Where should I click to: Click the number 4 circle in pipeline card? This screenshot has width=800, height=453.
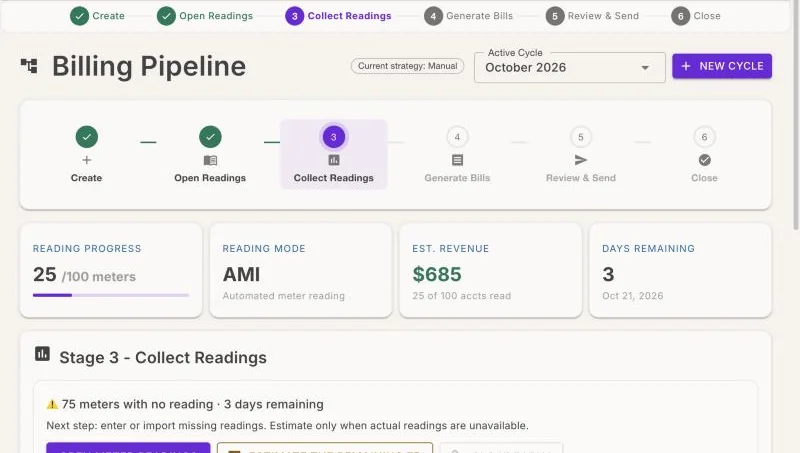457,137
